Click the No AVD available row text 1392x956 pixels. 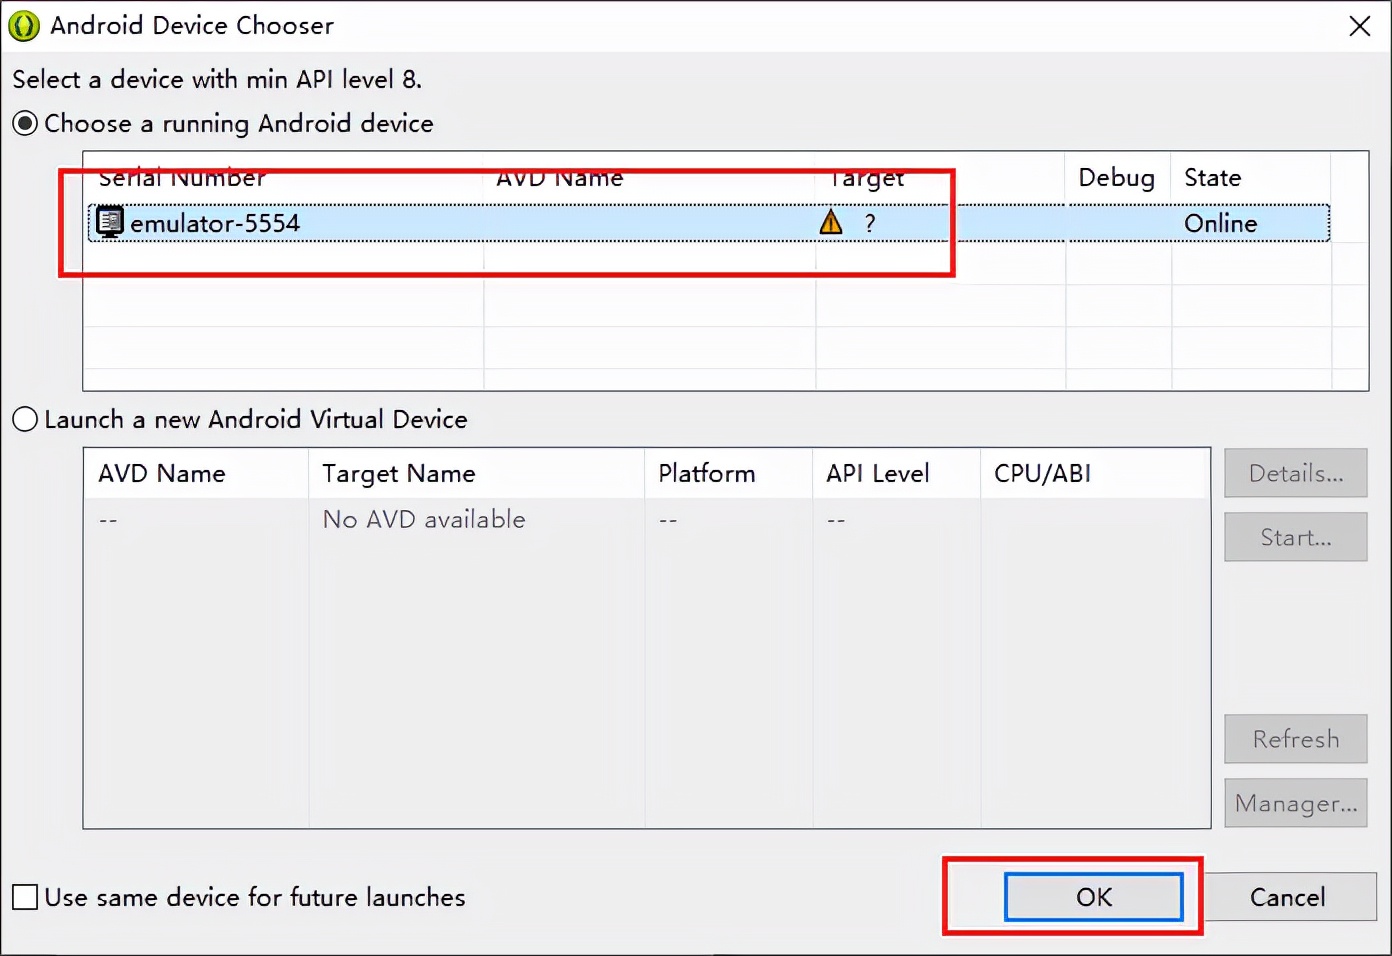click(x=424, y=520)
